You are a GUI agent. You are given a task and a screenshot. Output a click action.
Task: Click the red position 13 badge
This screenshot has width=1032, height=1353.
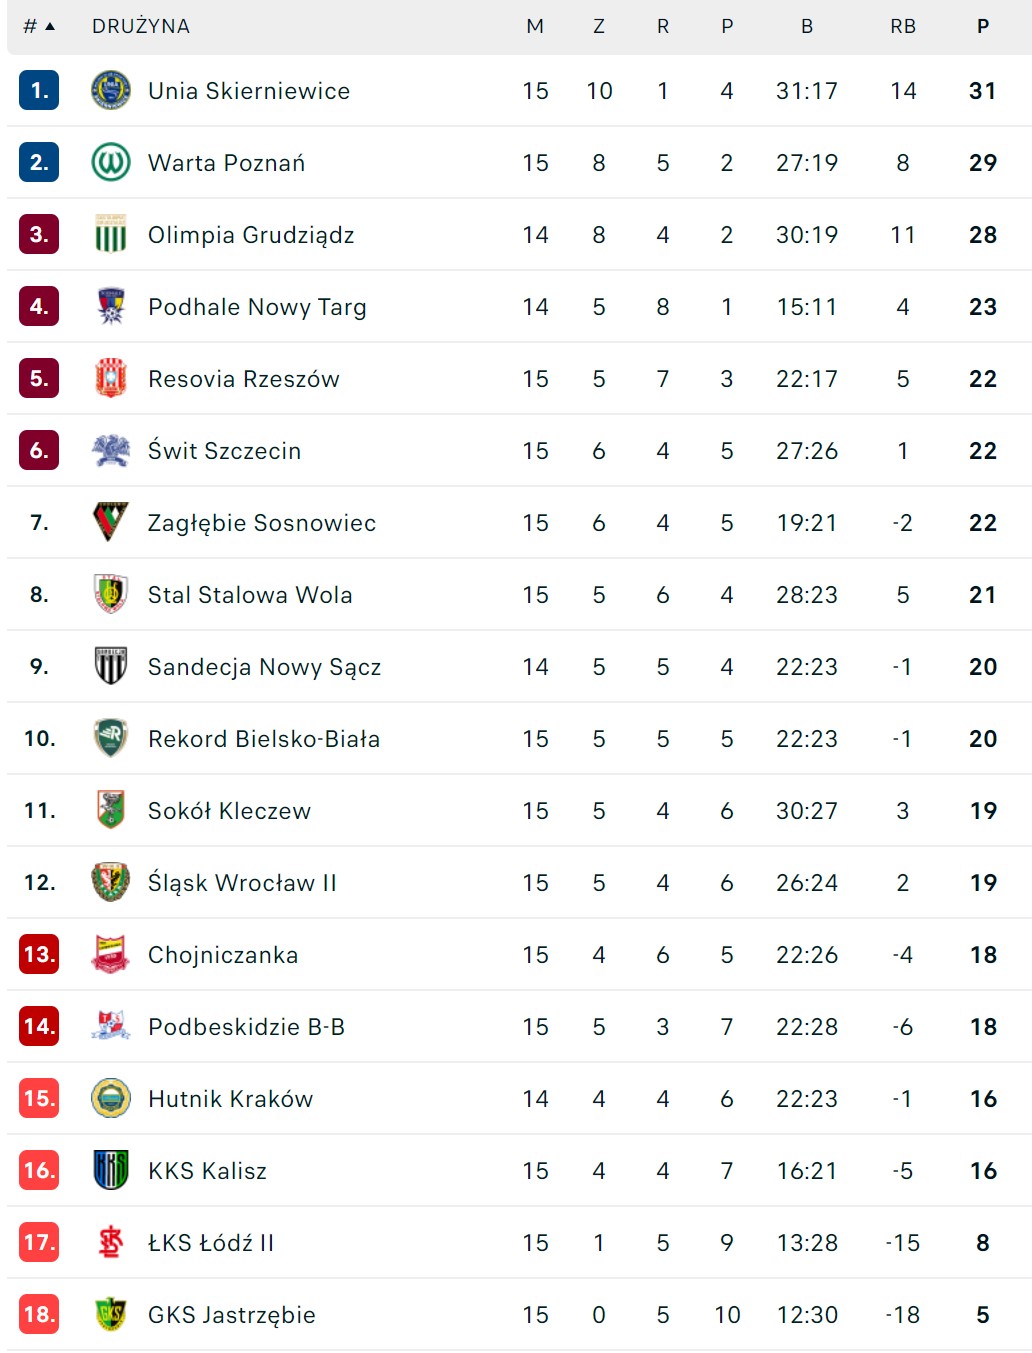tap(39, 954)
